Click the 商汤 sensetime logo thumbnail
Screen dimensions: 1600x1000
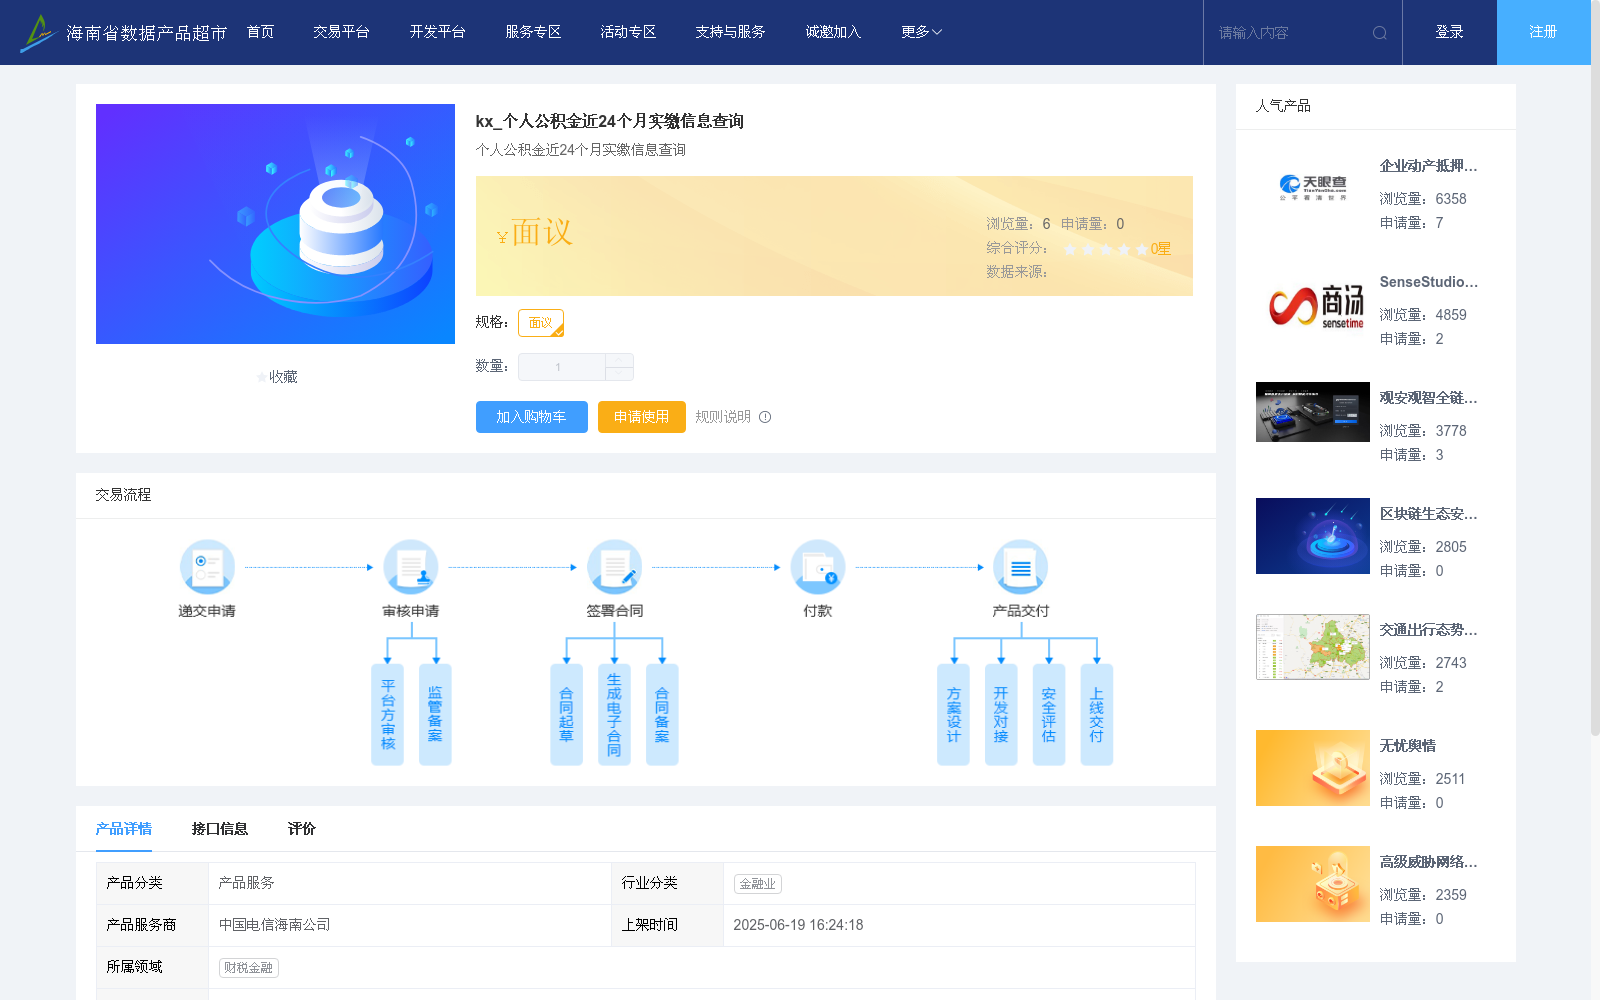coord(1313,304)
